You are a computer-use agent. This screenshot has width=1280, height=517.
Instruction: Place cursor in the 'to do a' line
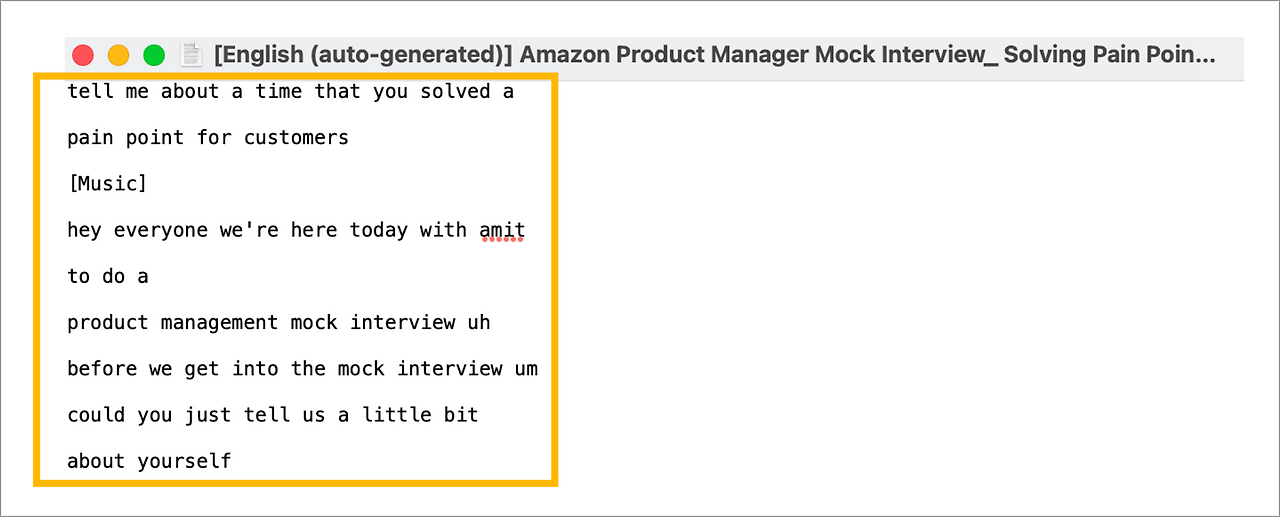click(107, 276)
